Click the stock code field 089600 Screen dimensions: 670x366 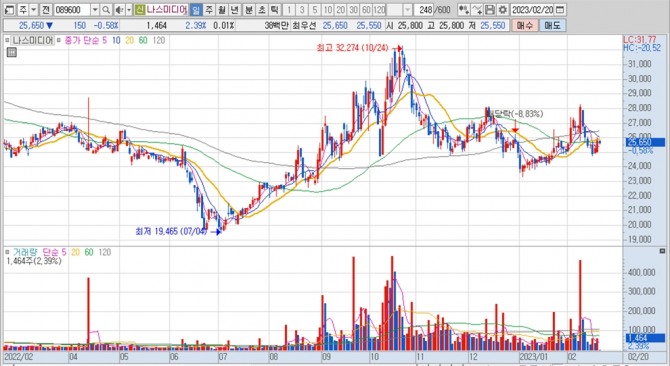pos(71,9)
